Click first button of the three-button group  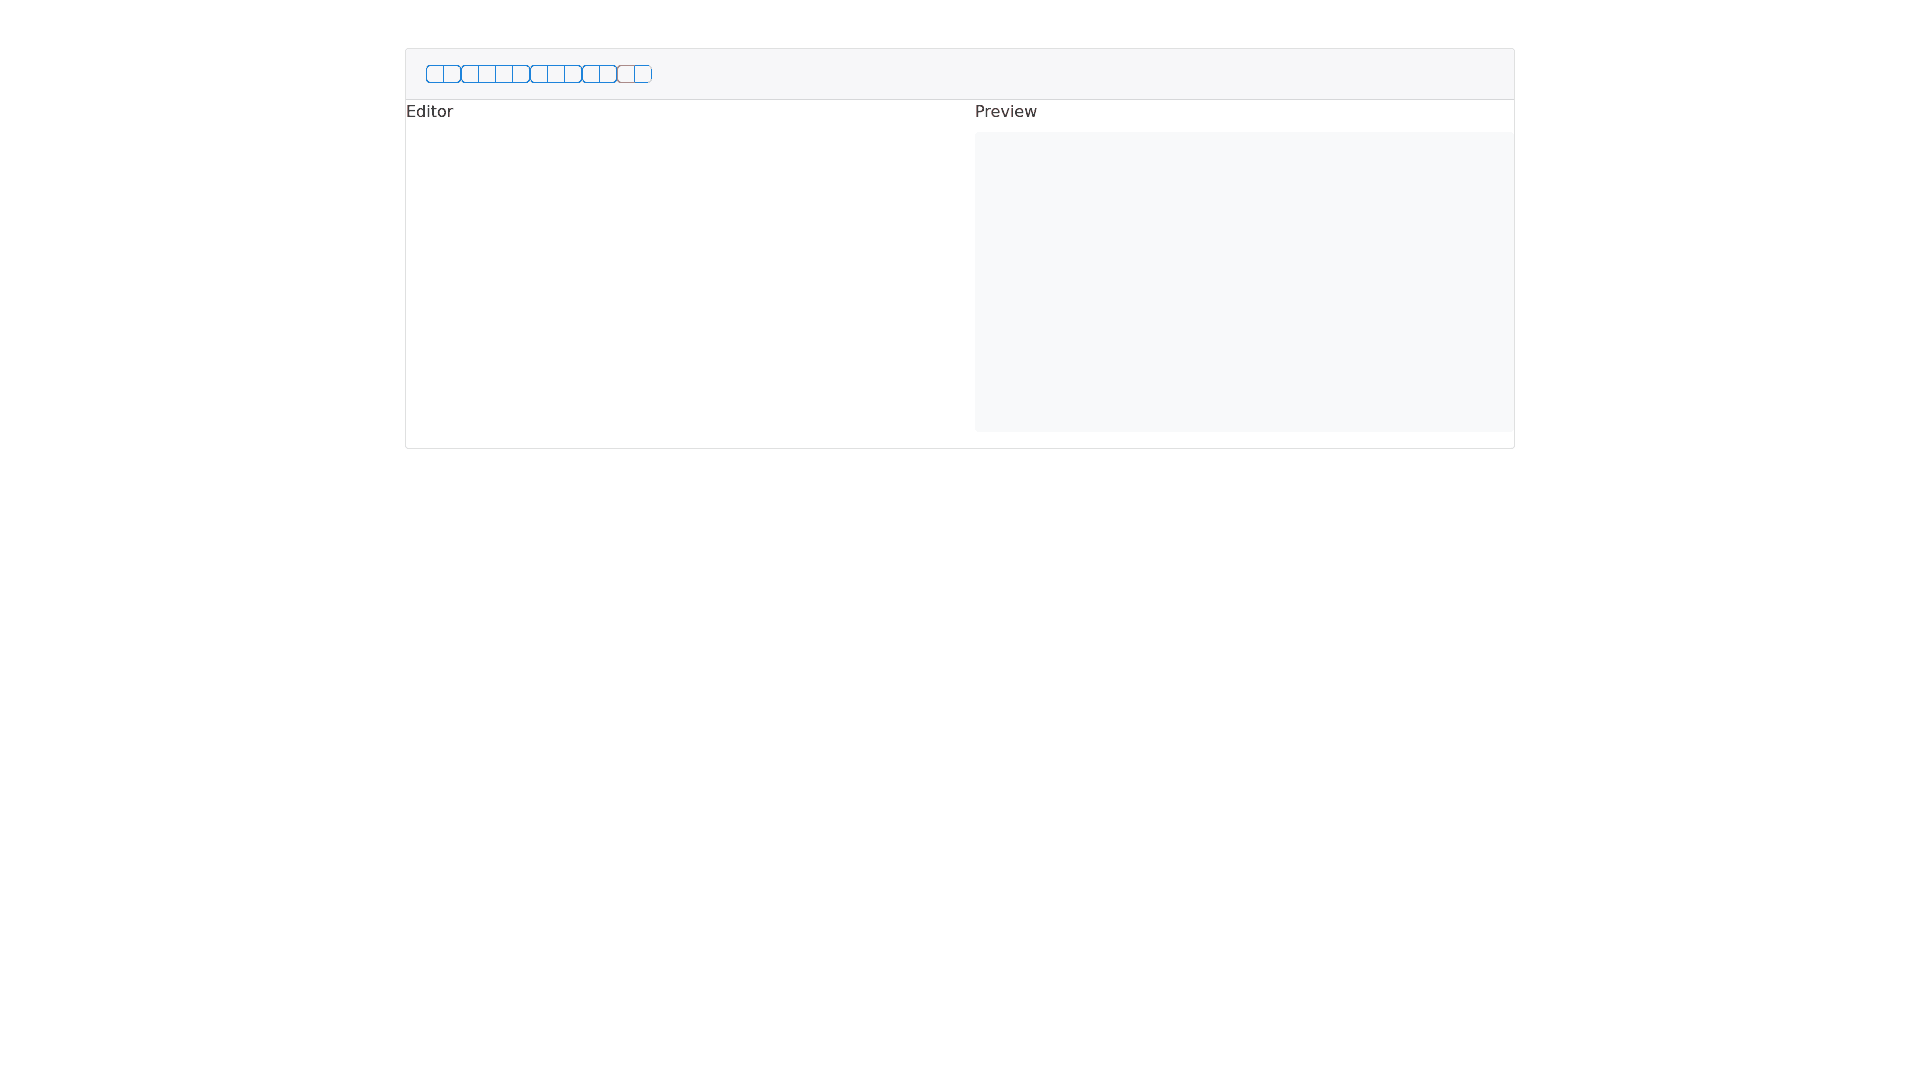539,74
